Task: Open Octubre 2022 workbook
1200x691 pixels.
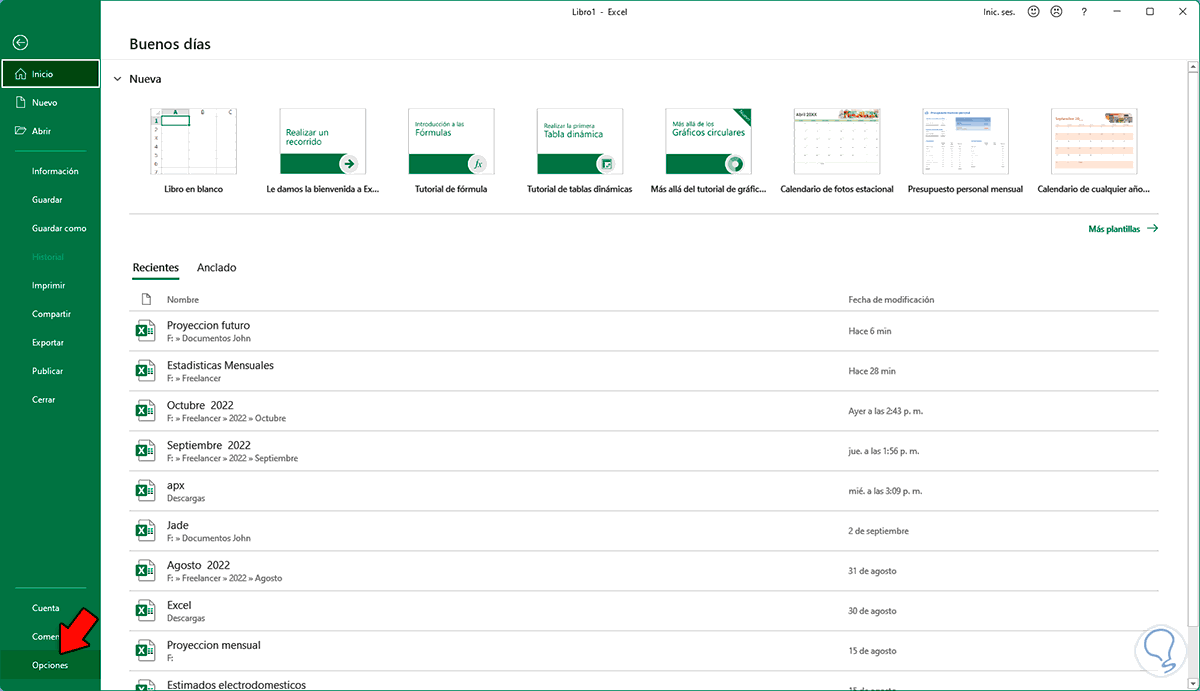Action: click(644, 411)
